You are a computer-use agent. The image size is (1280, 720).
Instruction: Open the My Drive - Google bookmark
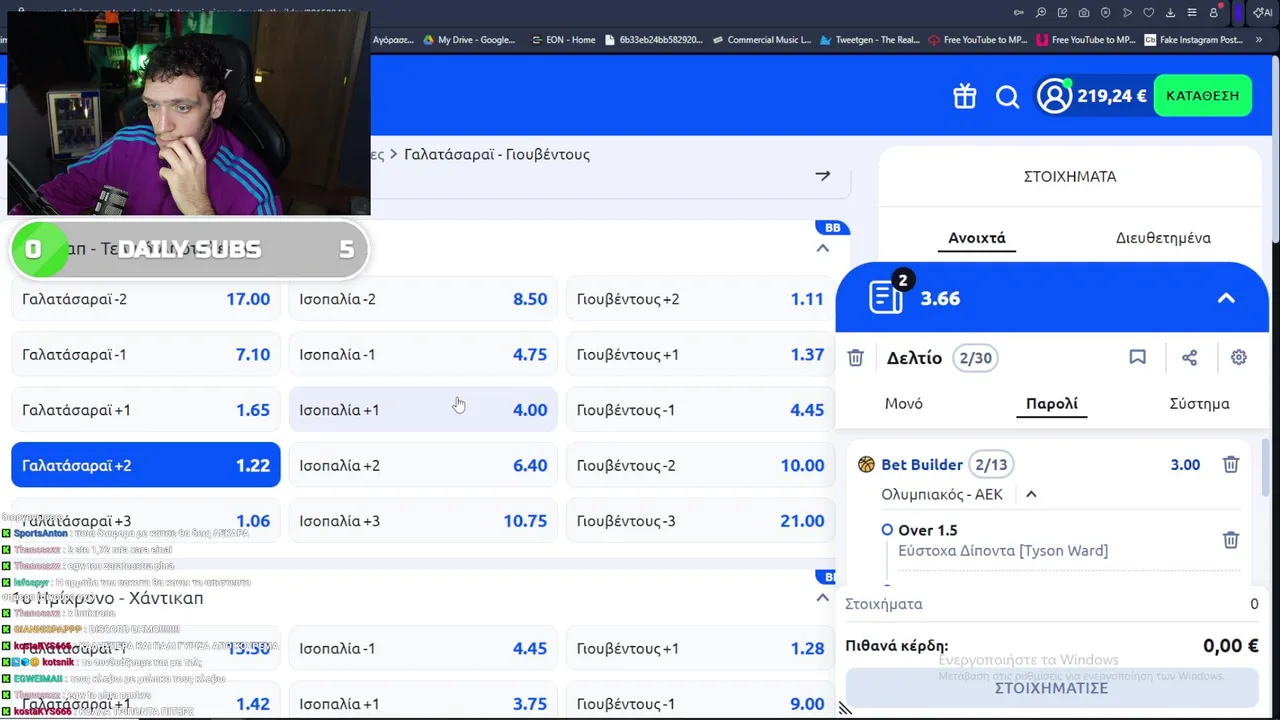click(x=468, y=40)
